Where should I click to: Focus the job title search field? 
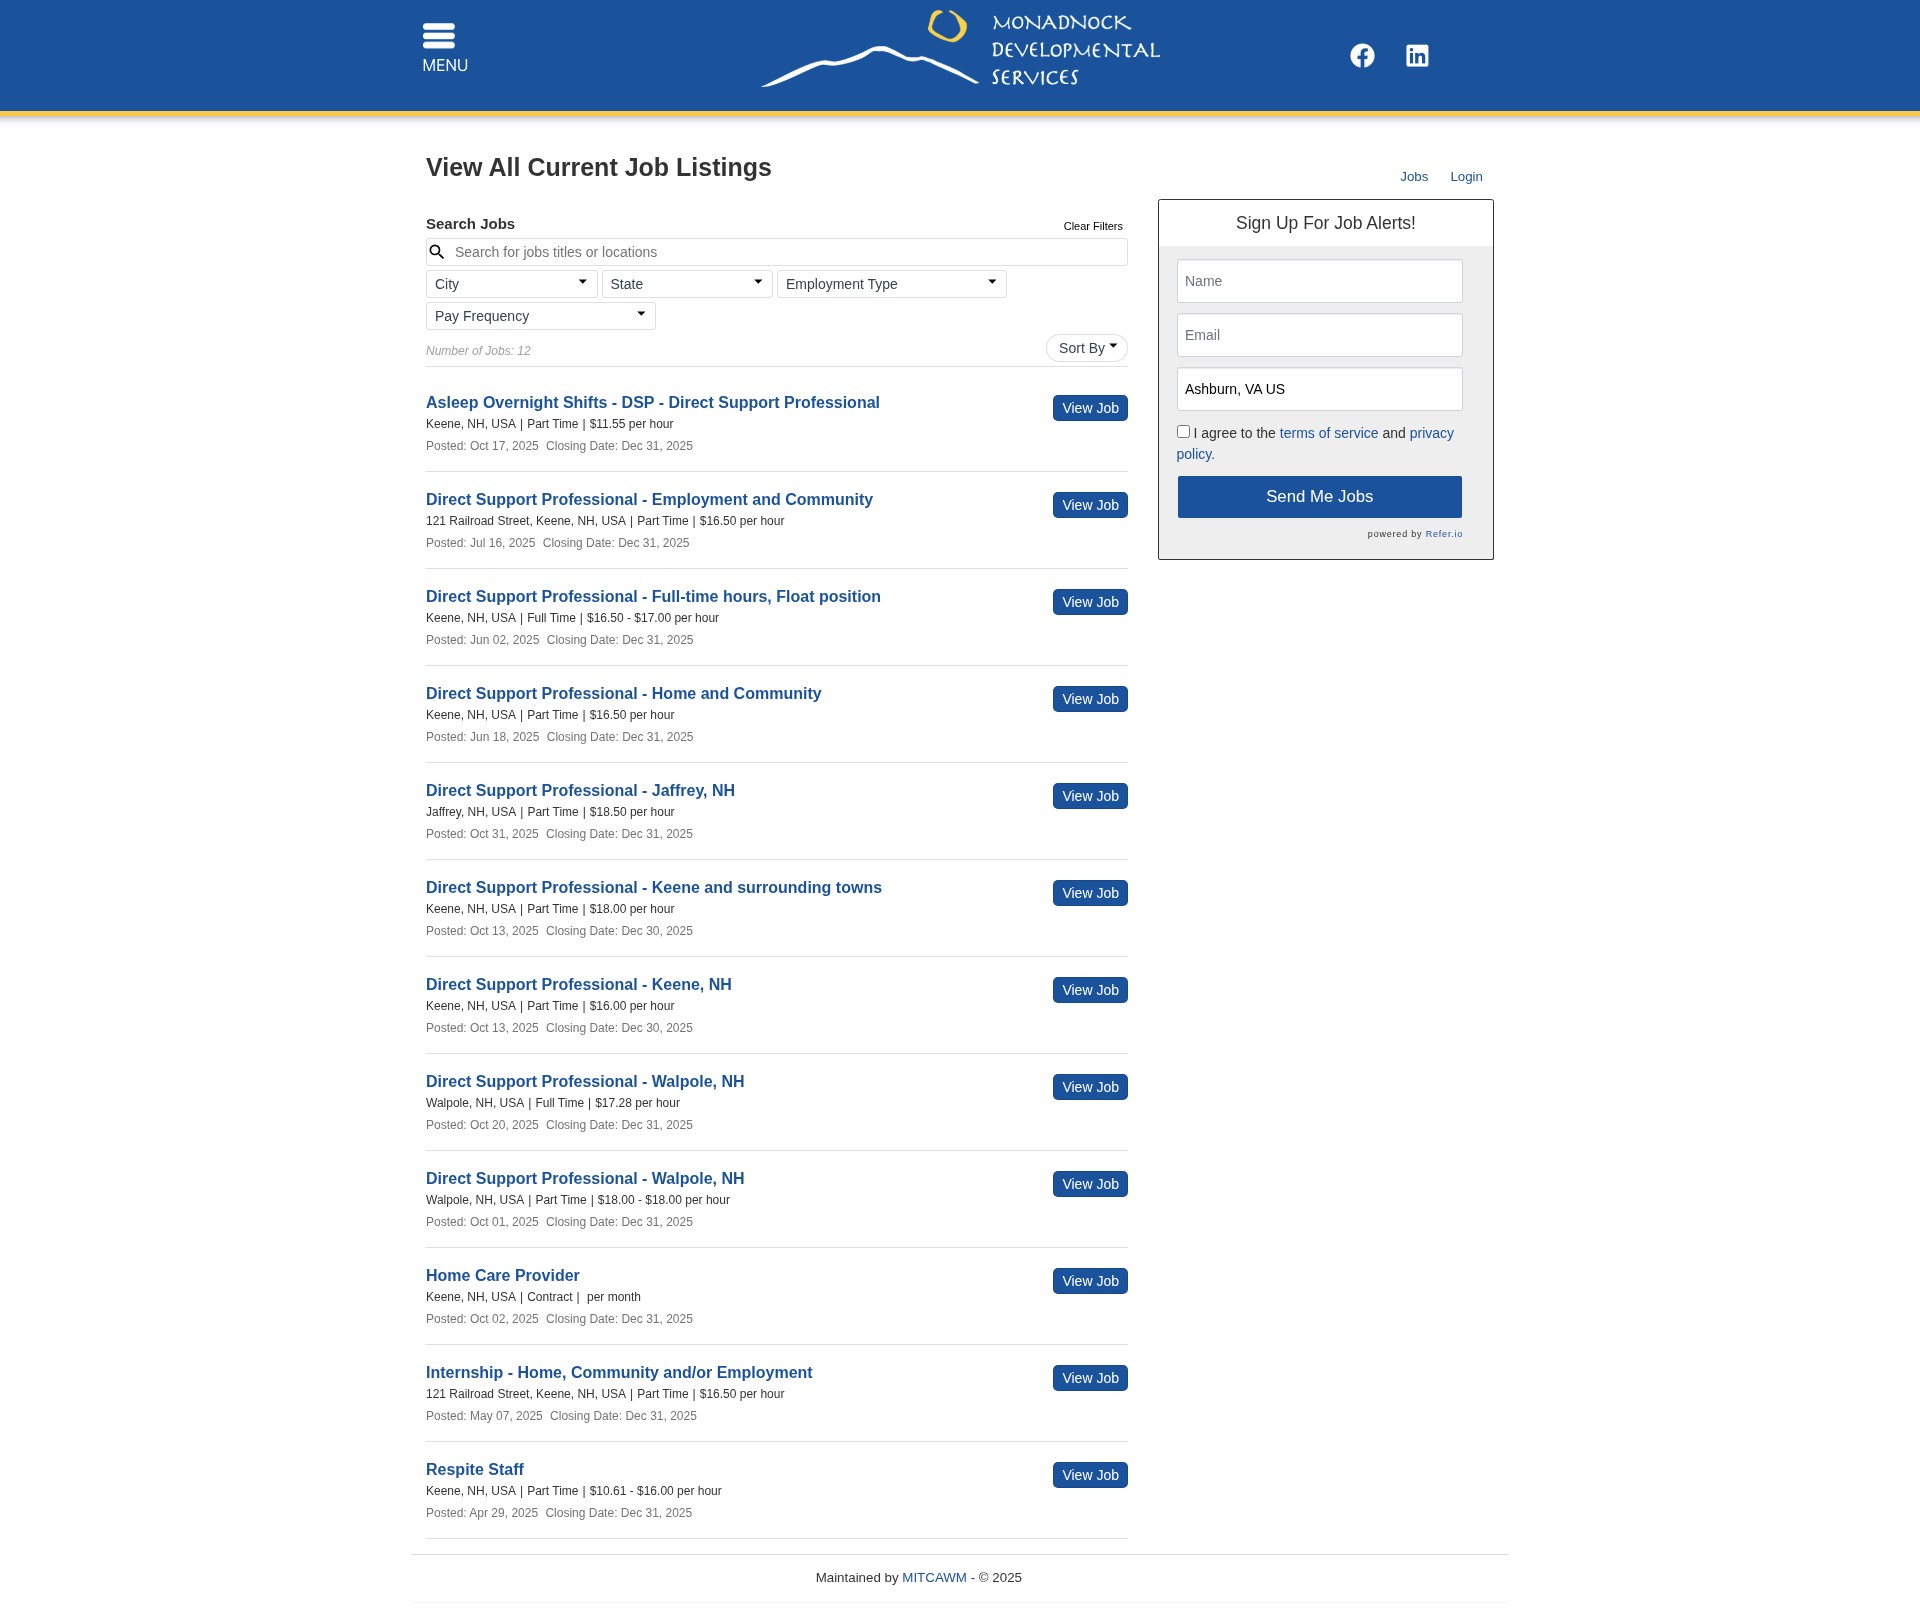[x=777, y=252]
